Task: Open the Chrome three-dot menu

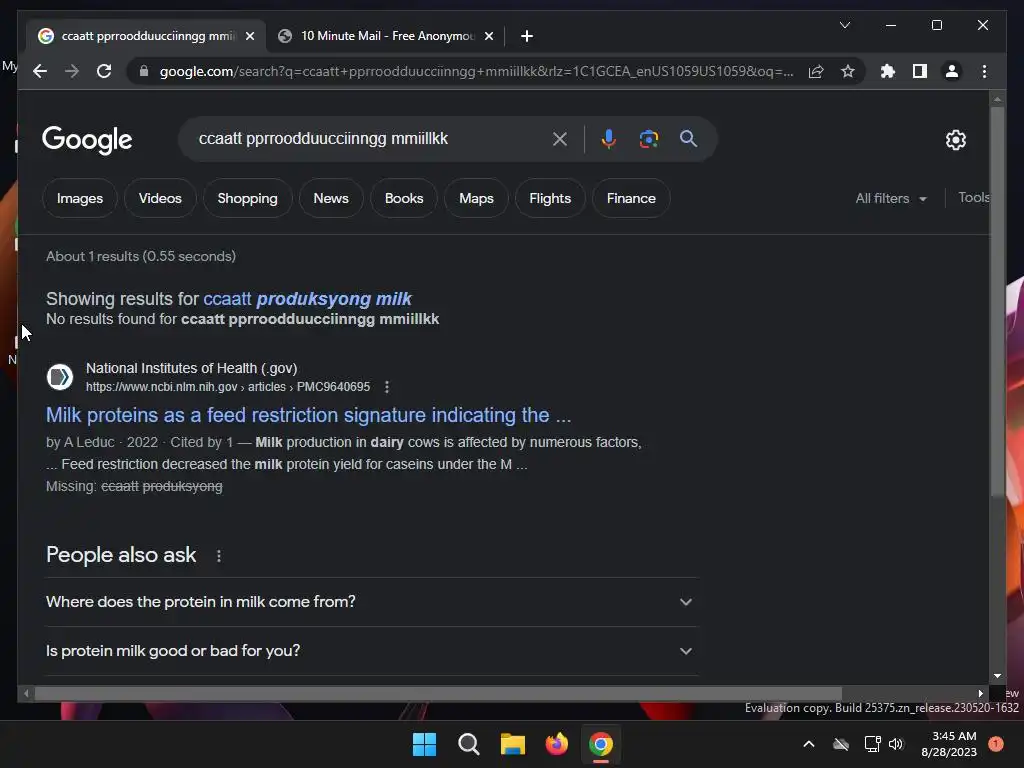Action: coord(984,71)
